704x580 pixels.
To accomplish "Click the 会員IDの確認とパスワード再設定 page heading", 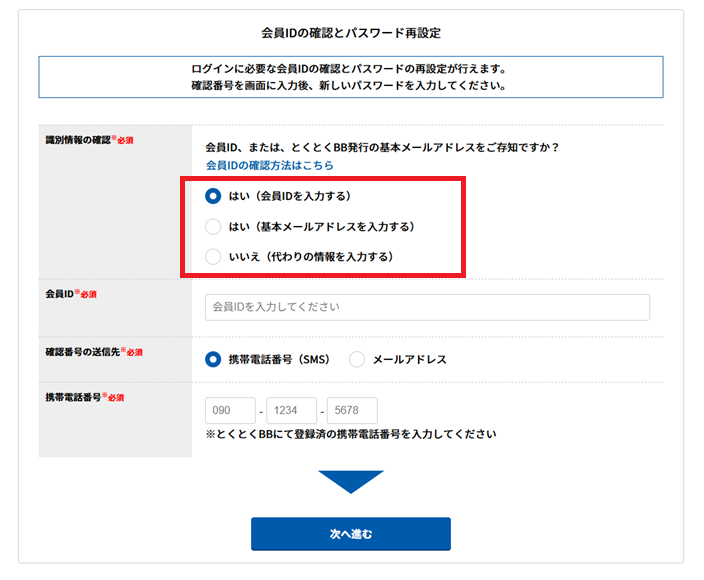I will pos(350,33).
